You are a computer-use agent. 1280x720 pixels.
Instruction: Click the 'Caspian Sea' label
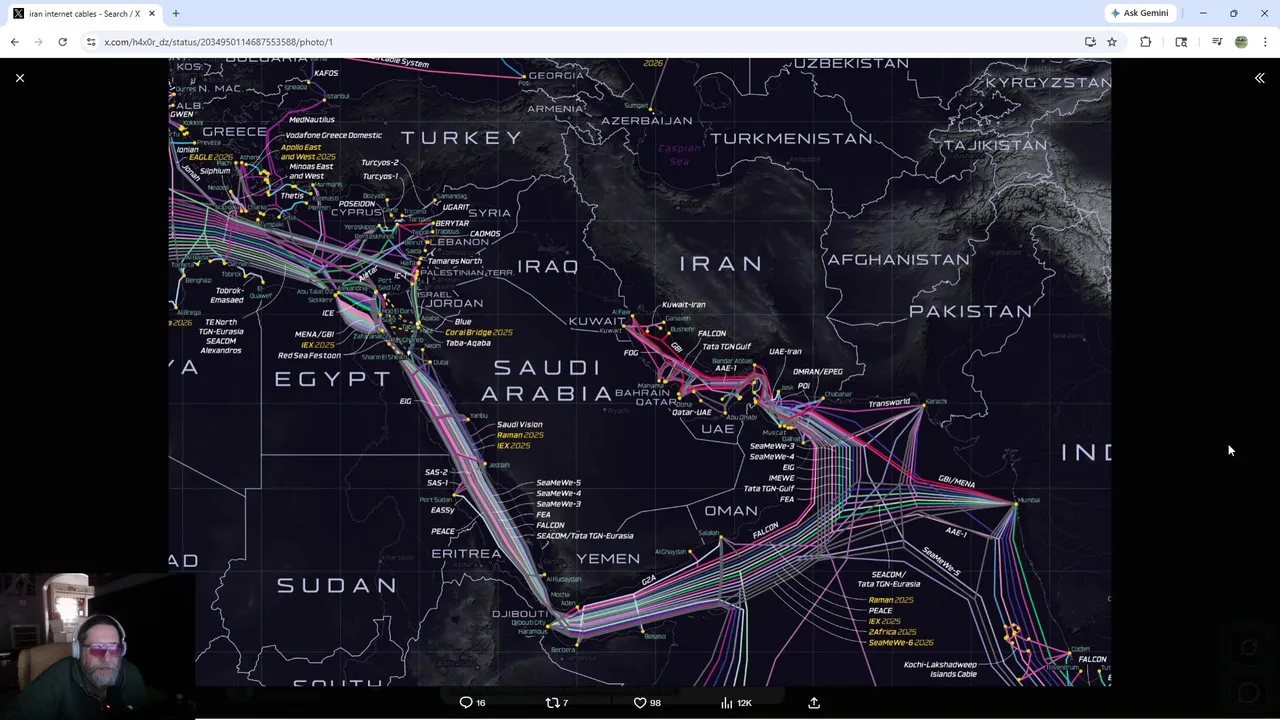coord(679,155)
